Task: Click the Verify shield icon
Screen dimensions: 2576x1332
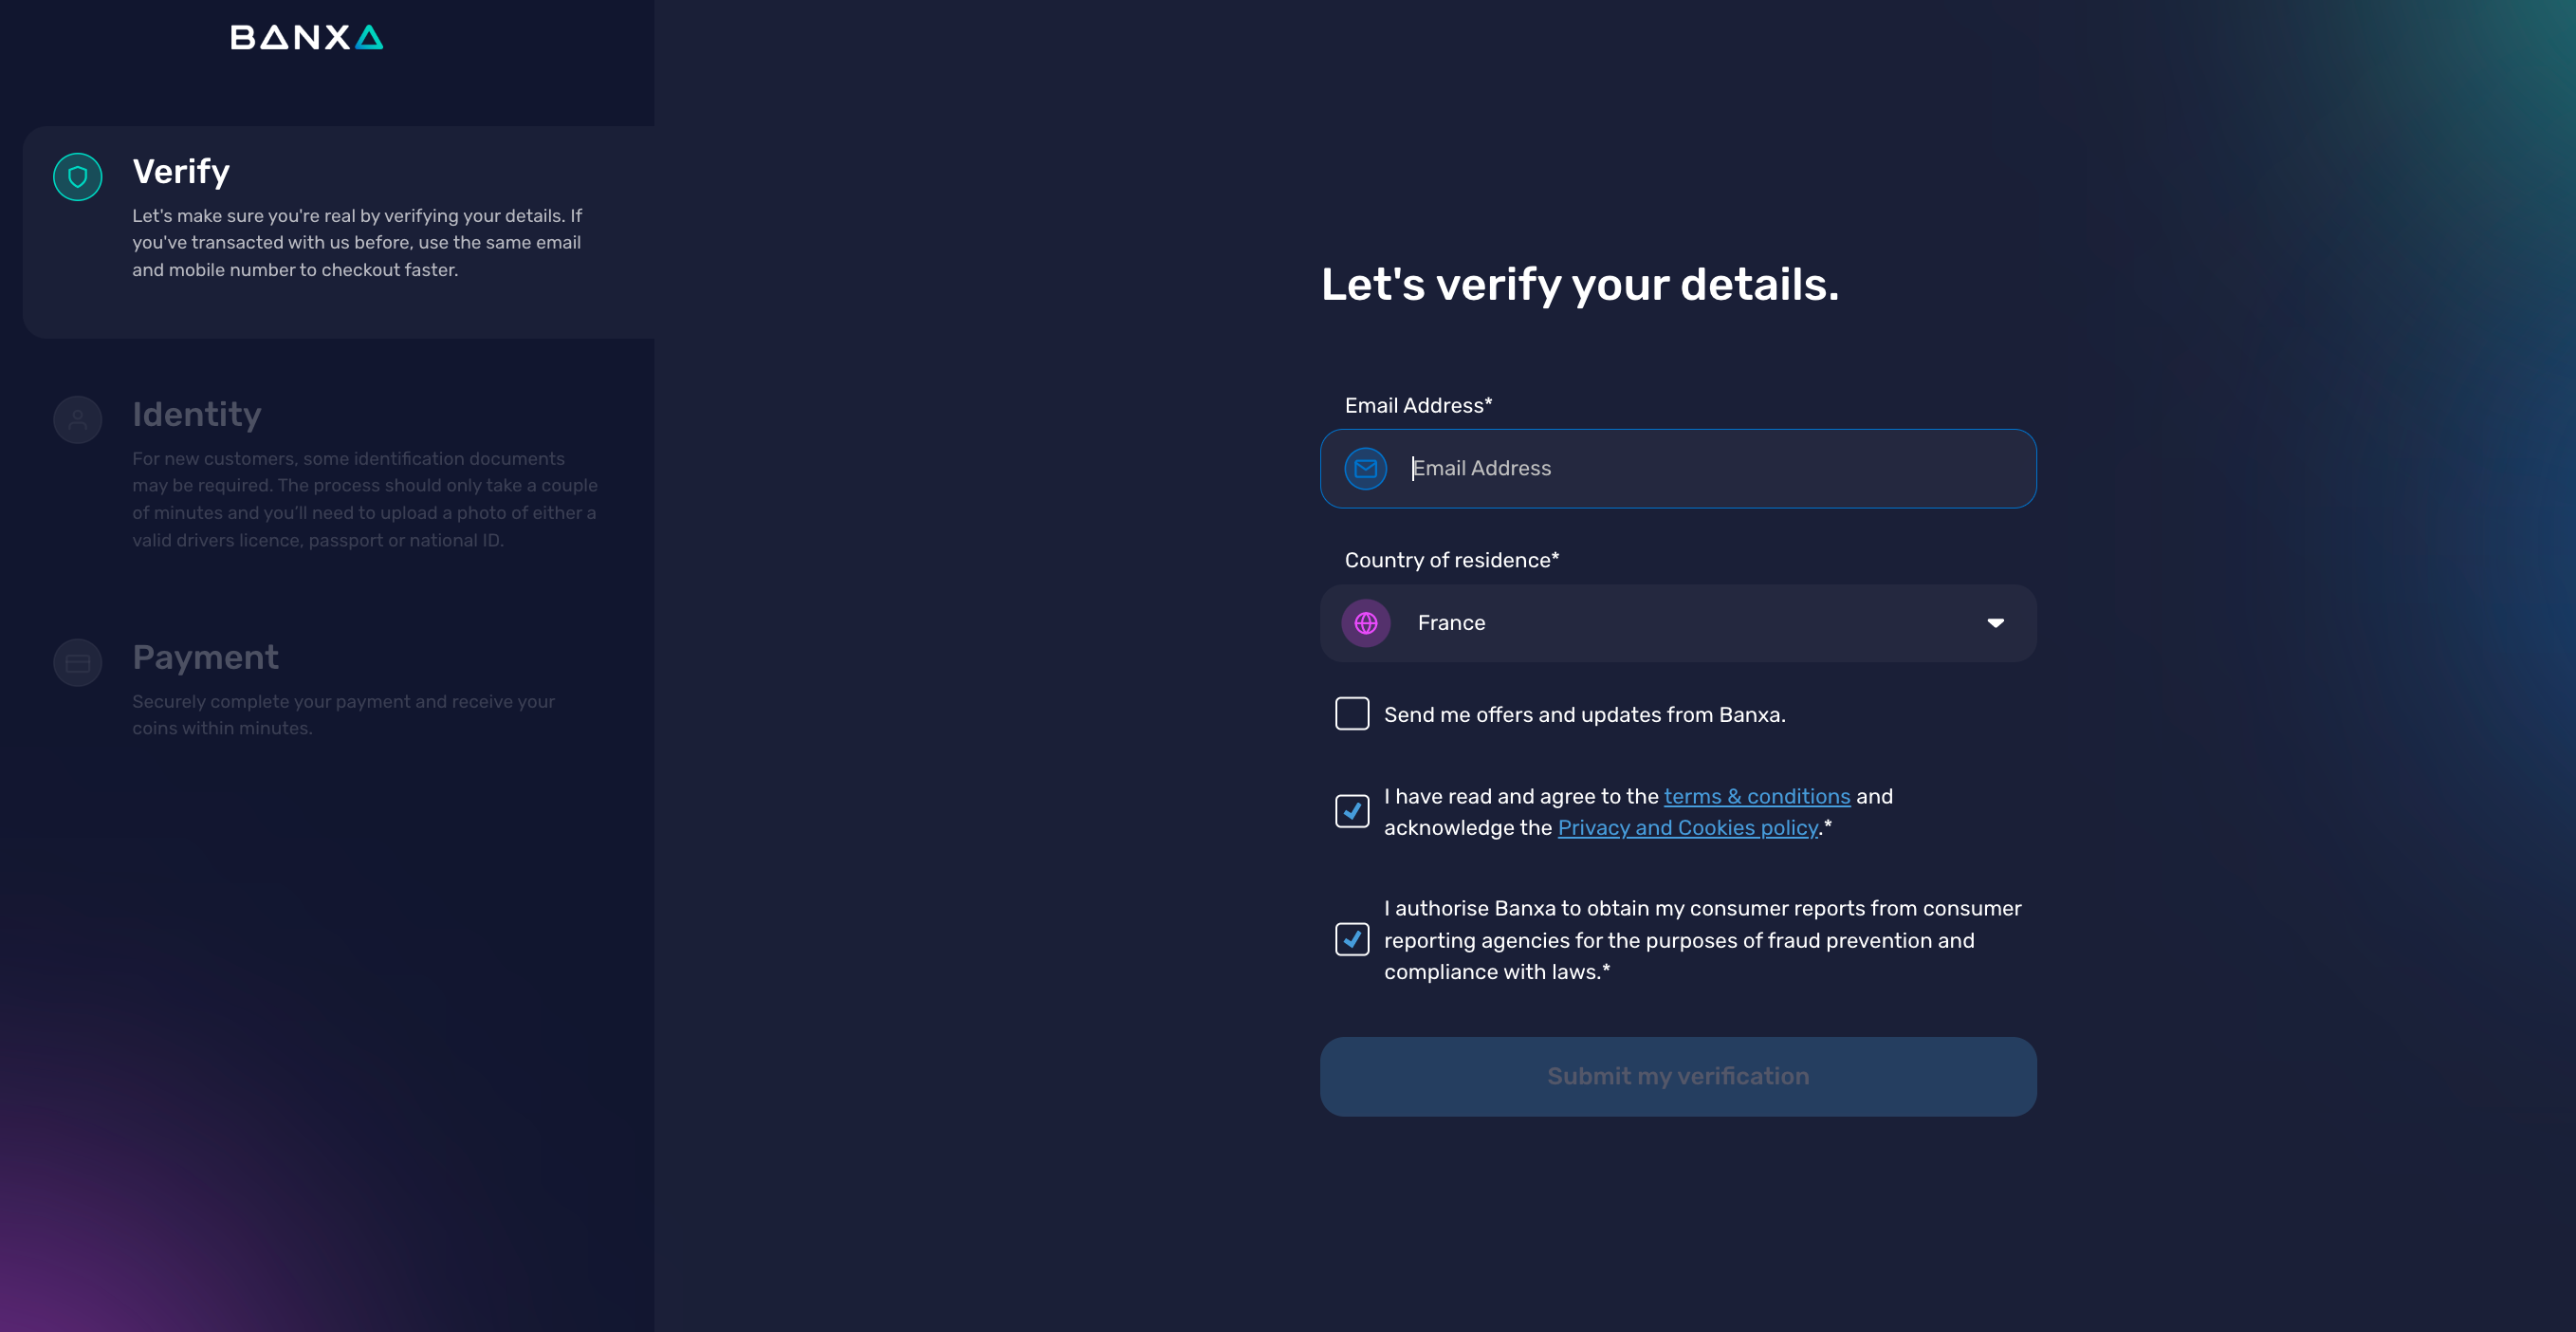Action: [x=78, y=177]
